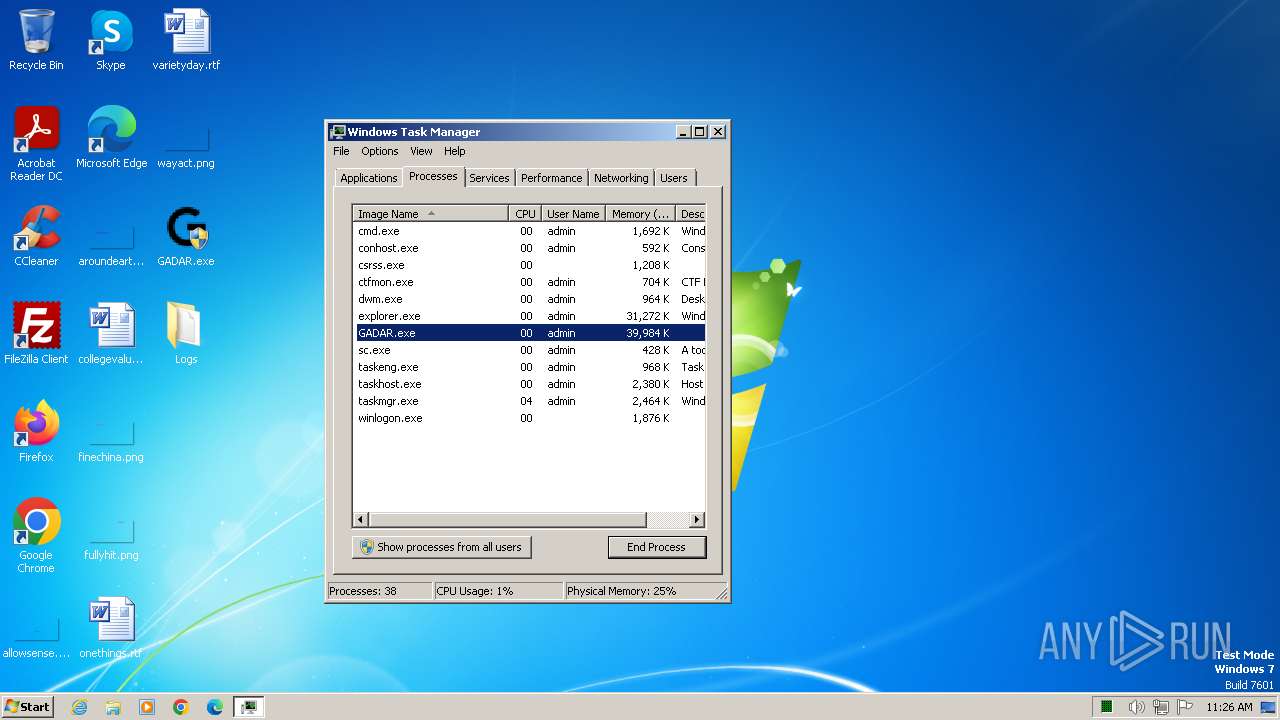The width and height of the screenshot is (1280, 720).
Task: Click the Edge icon in the taskbar
Action: pos(215,707)
